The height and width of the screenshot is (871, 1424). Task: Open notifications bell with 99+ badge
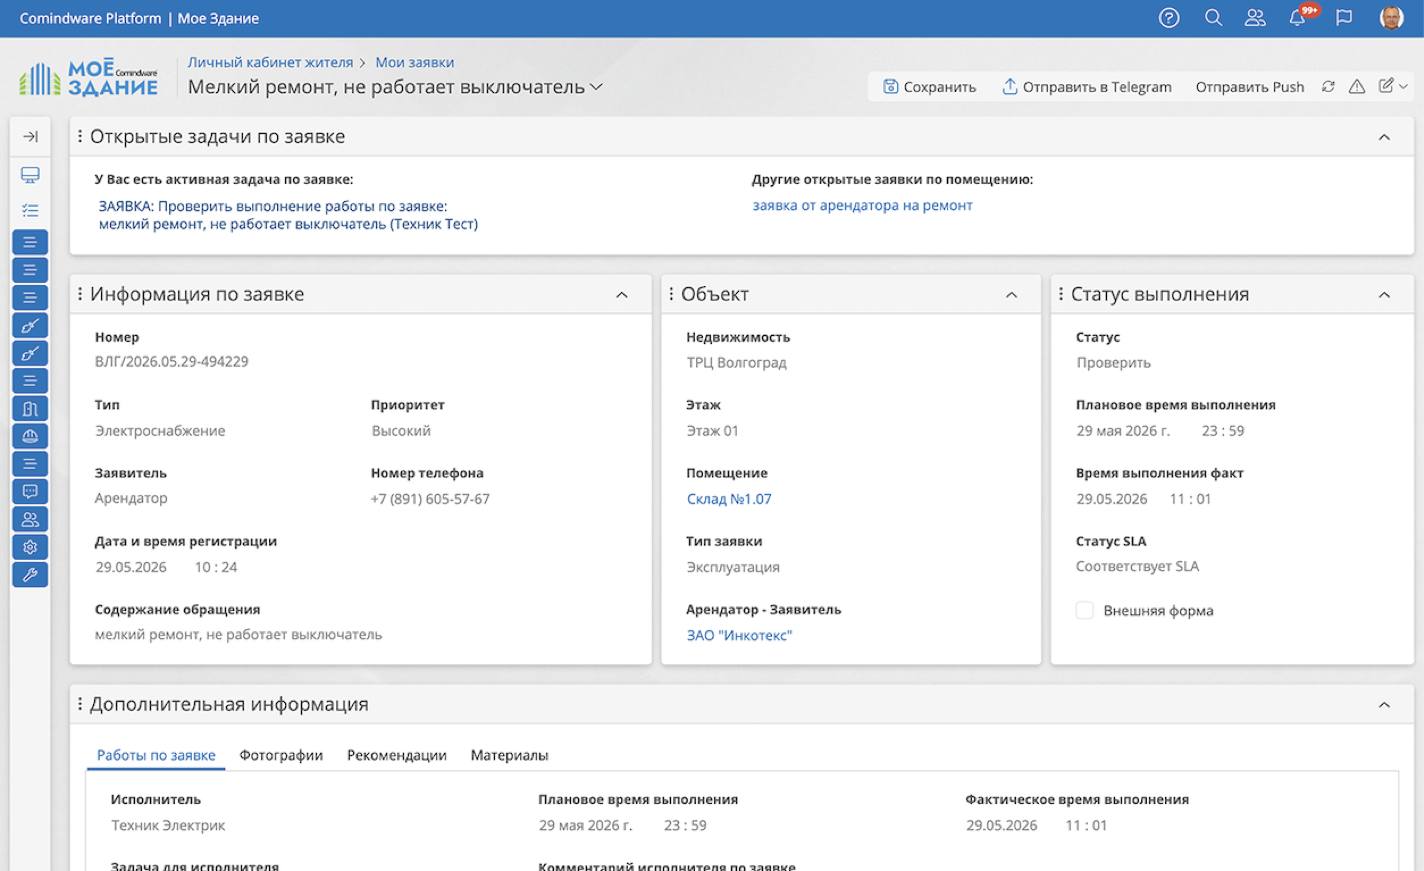pyautogui.click(x=1298, y=18)
